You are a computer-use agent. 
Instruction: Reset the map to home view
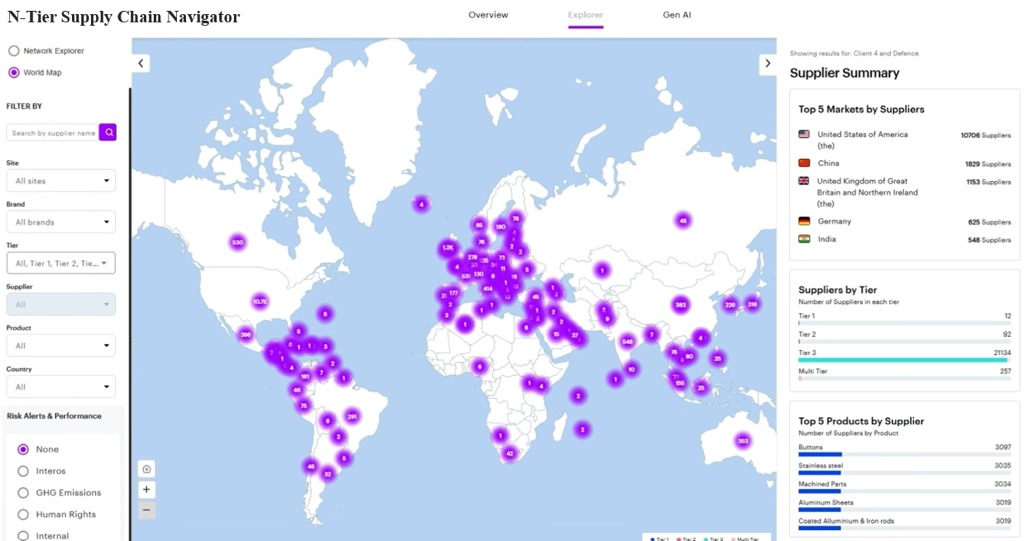click(x=147, y=469)
